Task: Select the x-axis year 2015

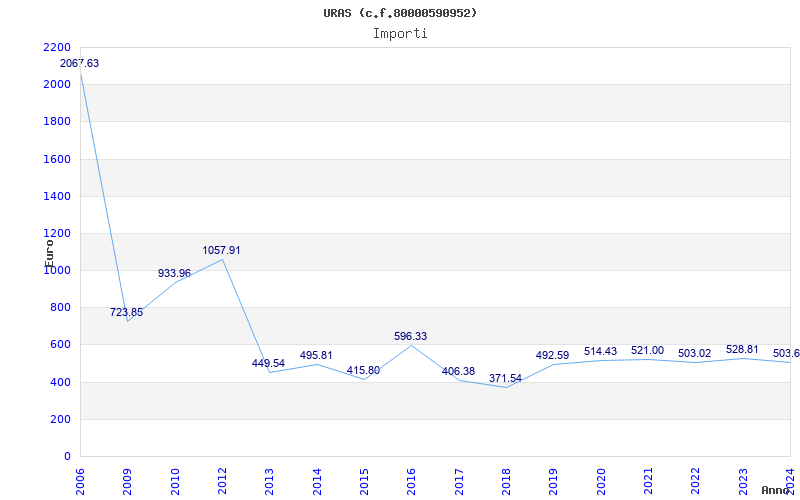Action: pyautogui.click(x=364, y=482)
